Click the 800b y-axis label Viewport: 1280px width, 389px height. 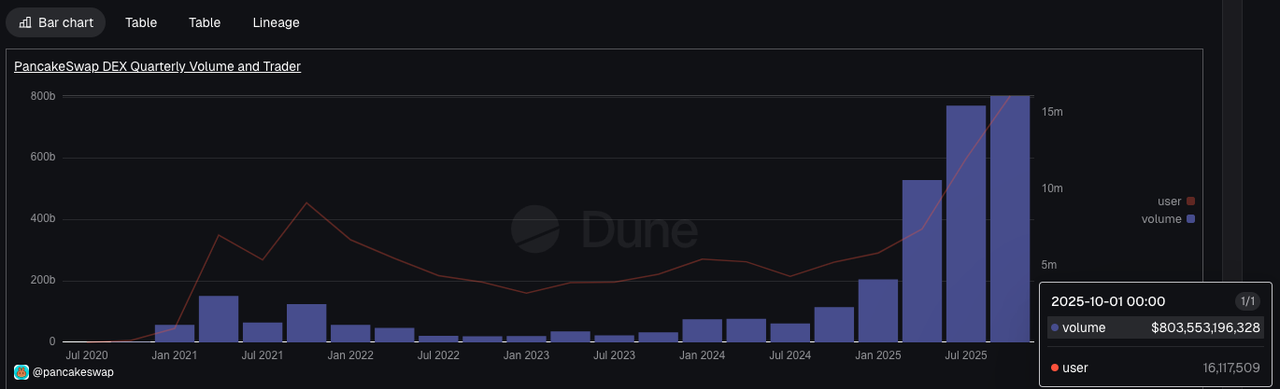pos(43,96)
